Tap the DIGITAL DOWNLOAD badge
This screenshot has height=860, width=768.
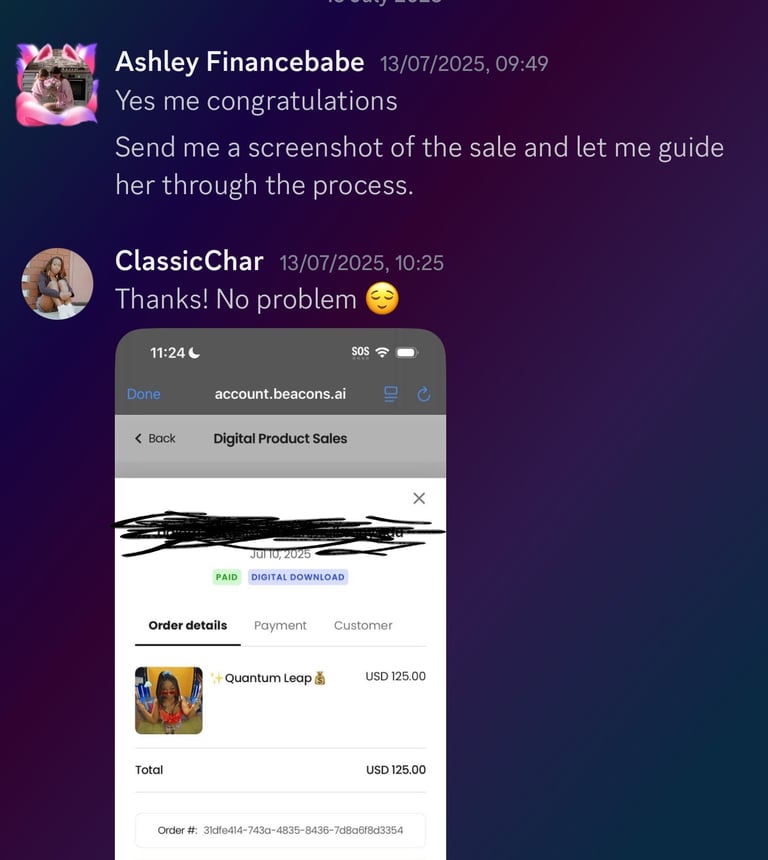[x=298, y=577]
